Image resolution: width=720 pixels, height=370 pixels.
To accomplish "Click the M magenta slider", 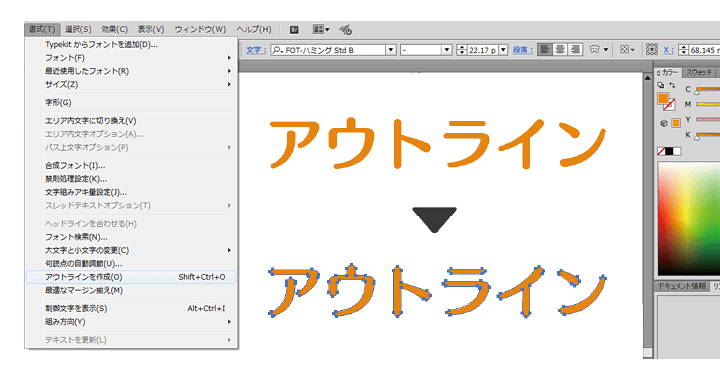I will [x=708, y=104].
